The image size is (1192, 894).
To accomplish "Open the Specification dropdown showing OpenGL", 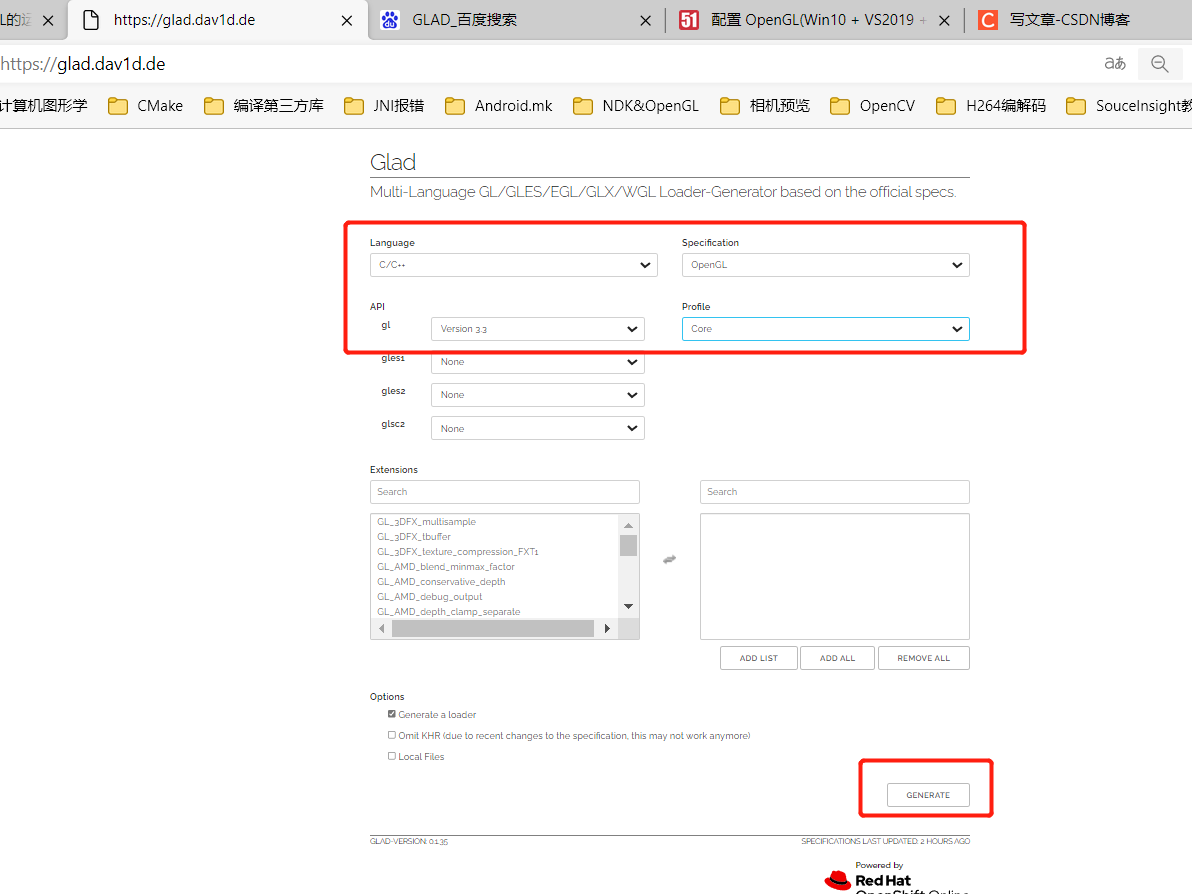I will (x=826, y=265).
